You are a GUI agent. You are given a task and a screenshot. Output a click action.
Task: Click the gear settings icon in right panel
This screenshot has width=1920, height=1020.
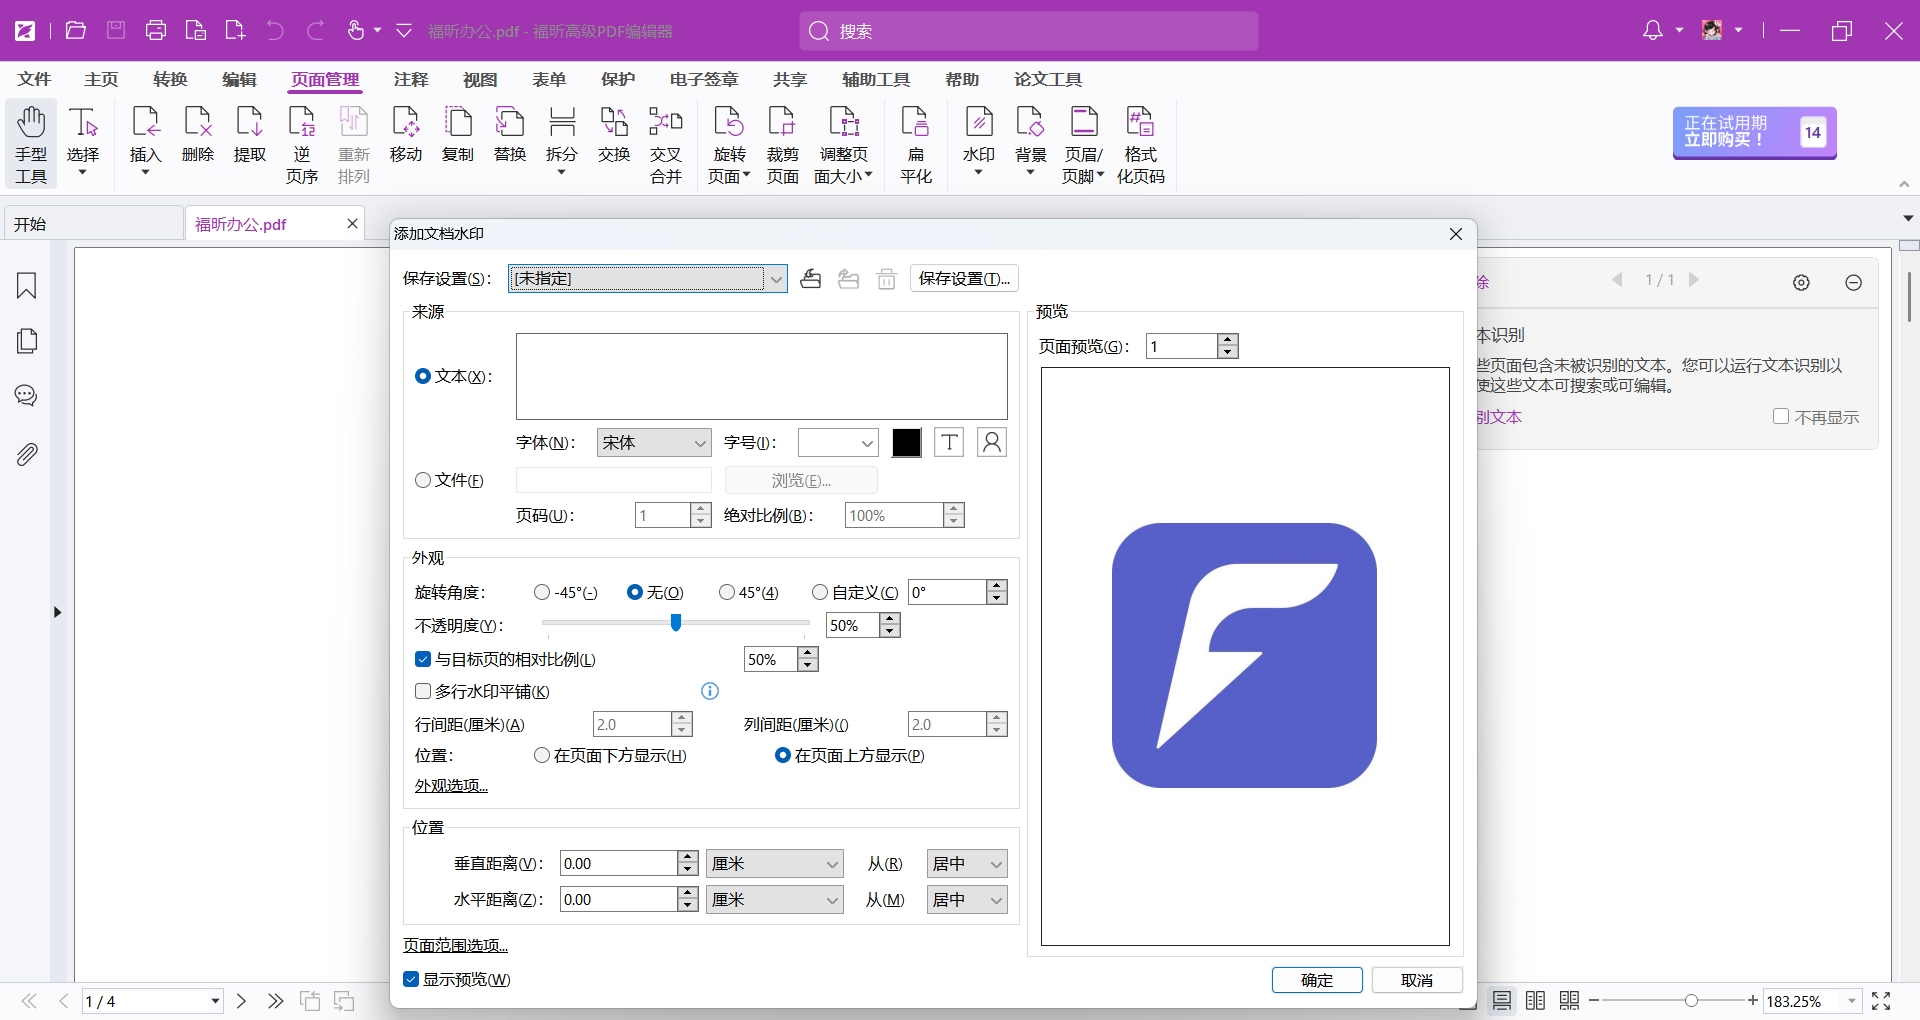(x=1801, y=283)
